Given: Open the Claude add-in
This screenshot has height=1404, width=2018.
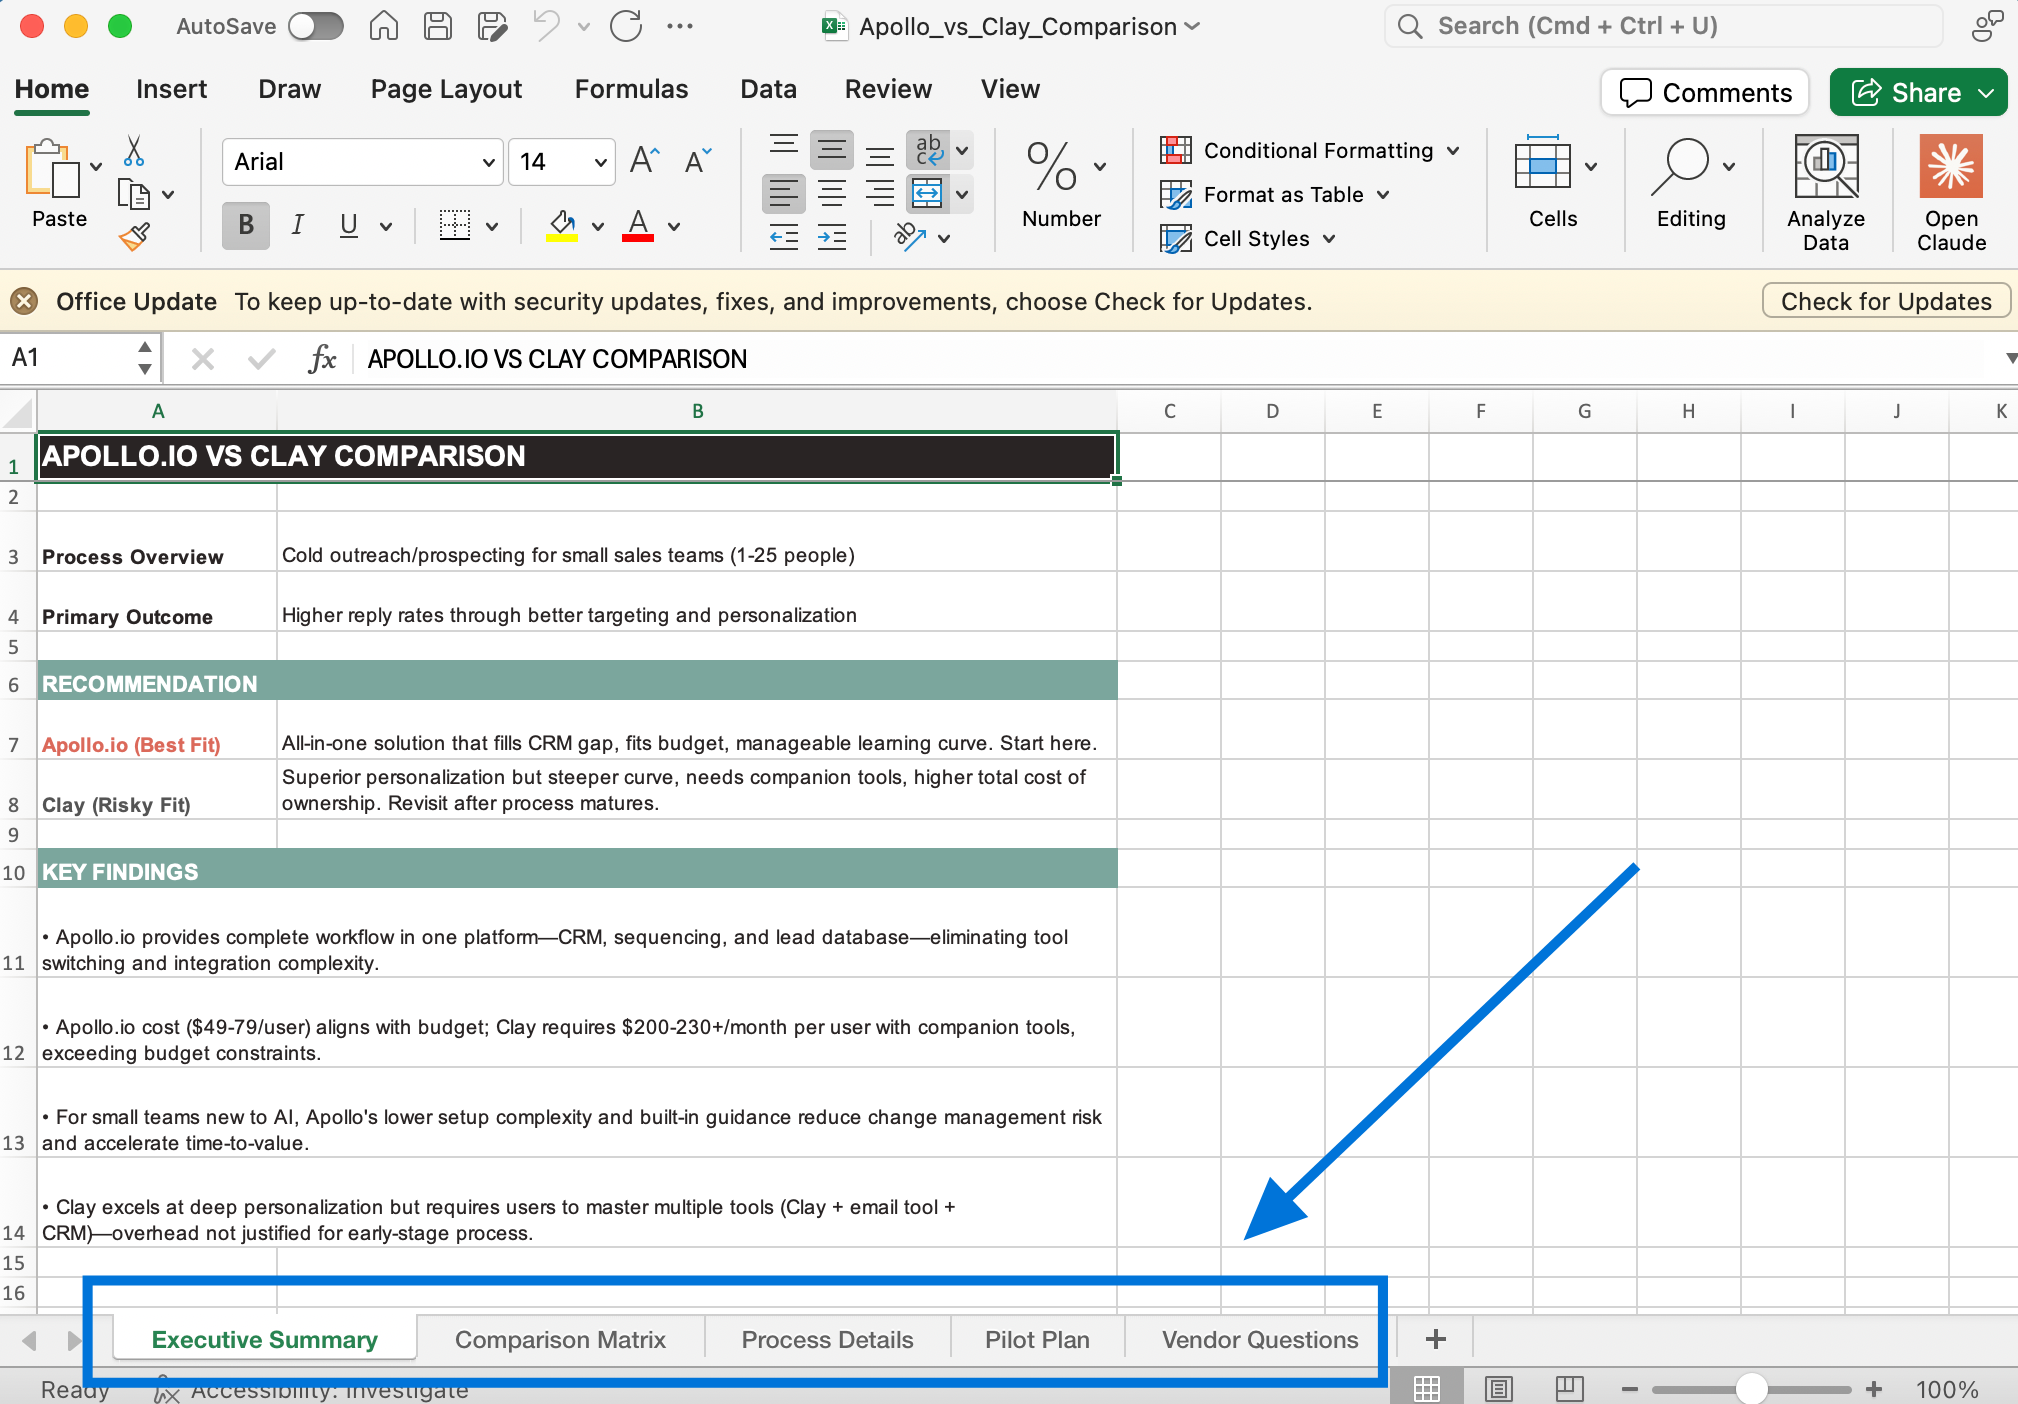Looking at the screenshot, I should [x=1950, y=192].
